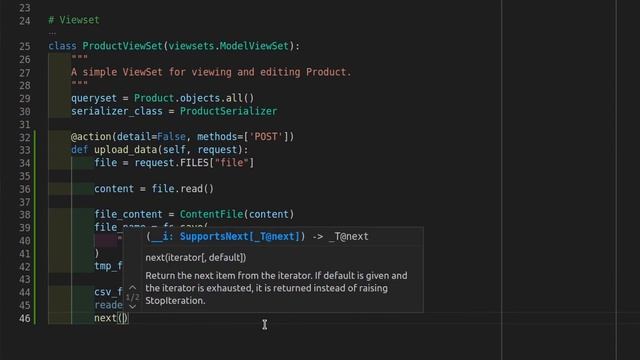Viewport: 640px width, 360px height.
Task: Click 'file_content' variable on line 38
Action: pos(128,214)
